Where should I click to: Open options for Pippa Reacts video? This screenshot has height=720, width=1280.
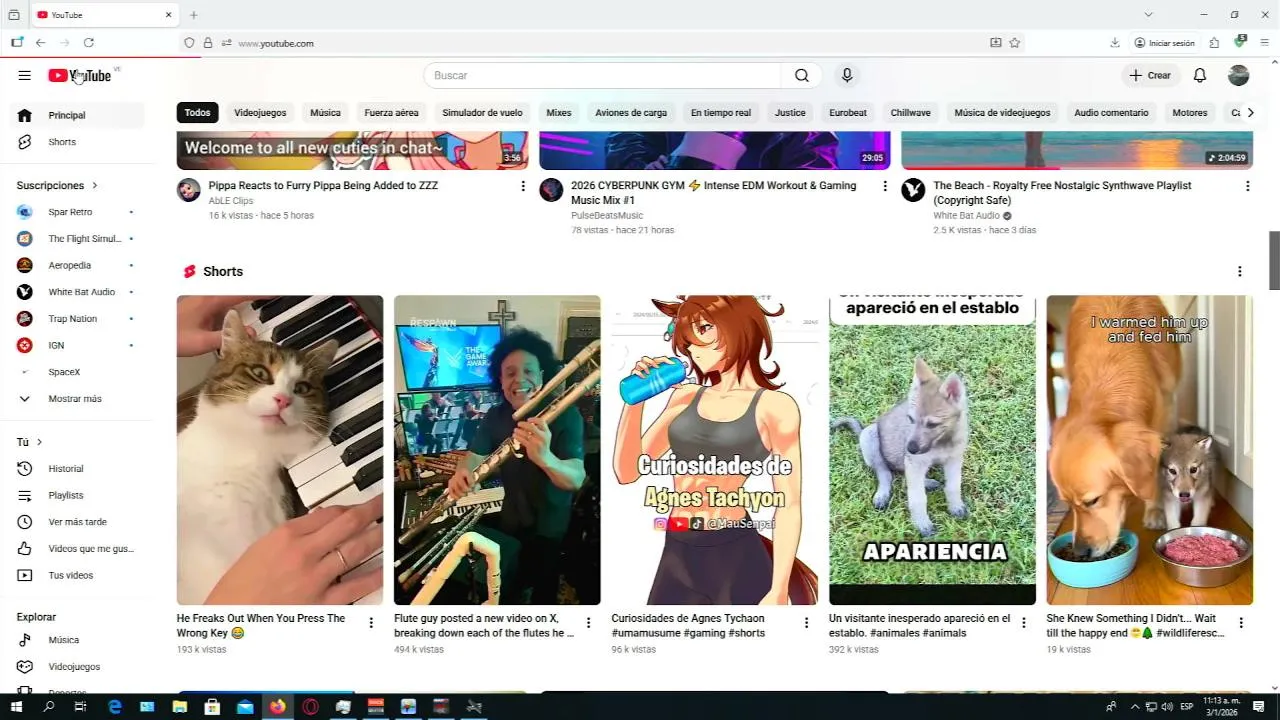click(x=523, y=186)
